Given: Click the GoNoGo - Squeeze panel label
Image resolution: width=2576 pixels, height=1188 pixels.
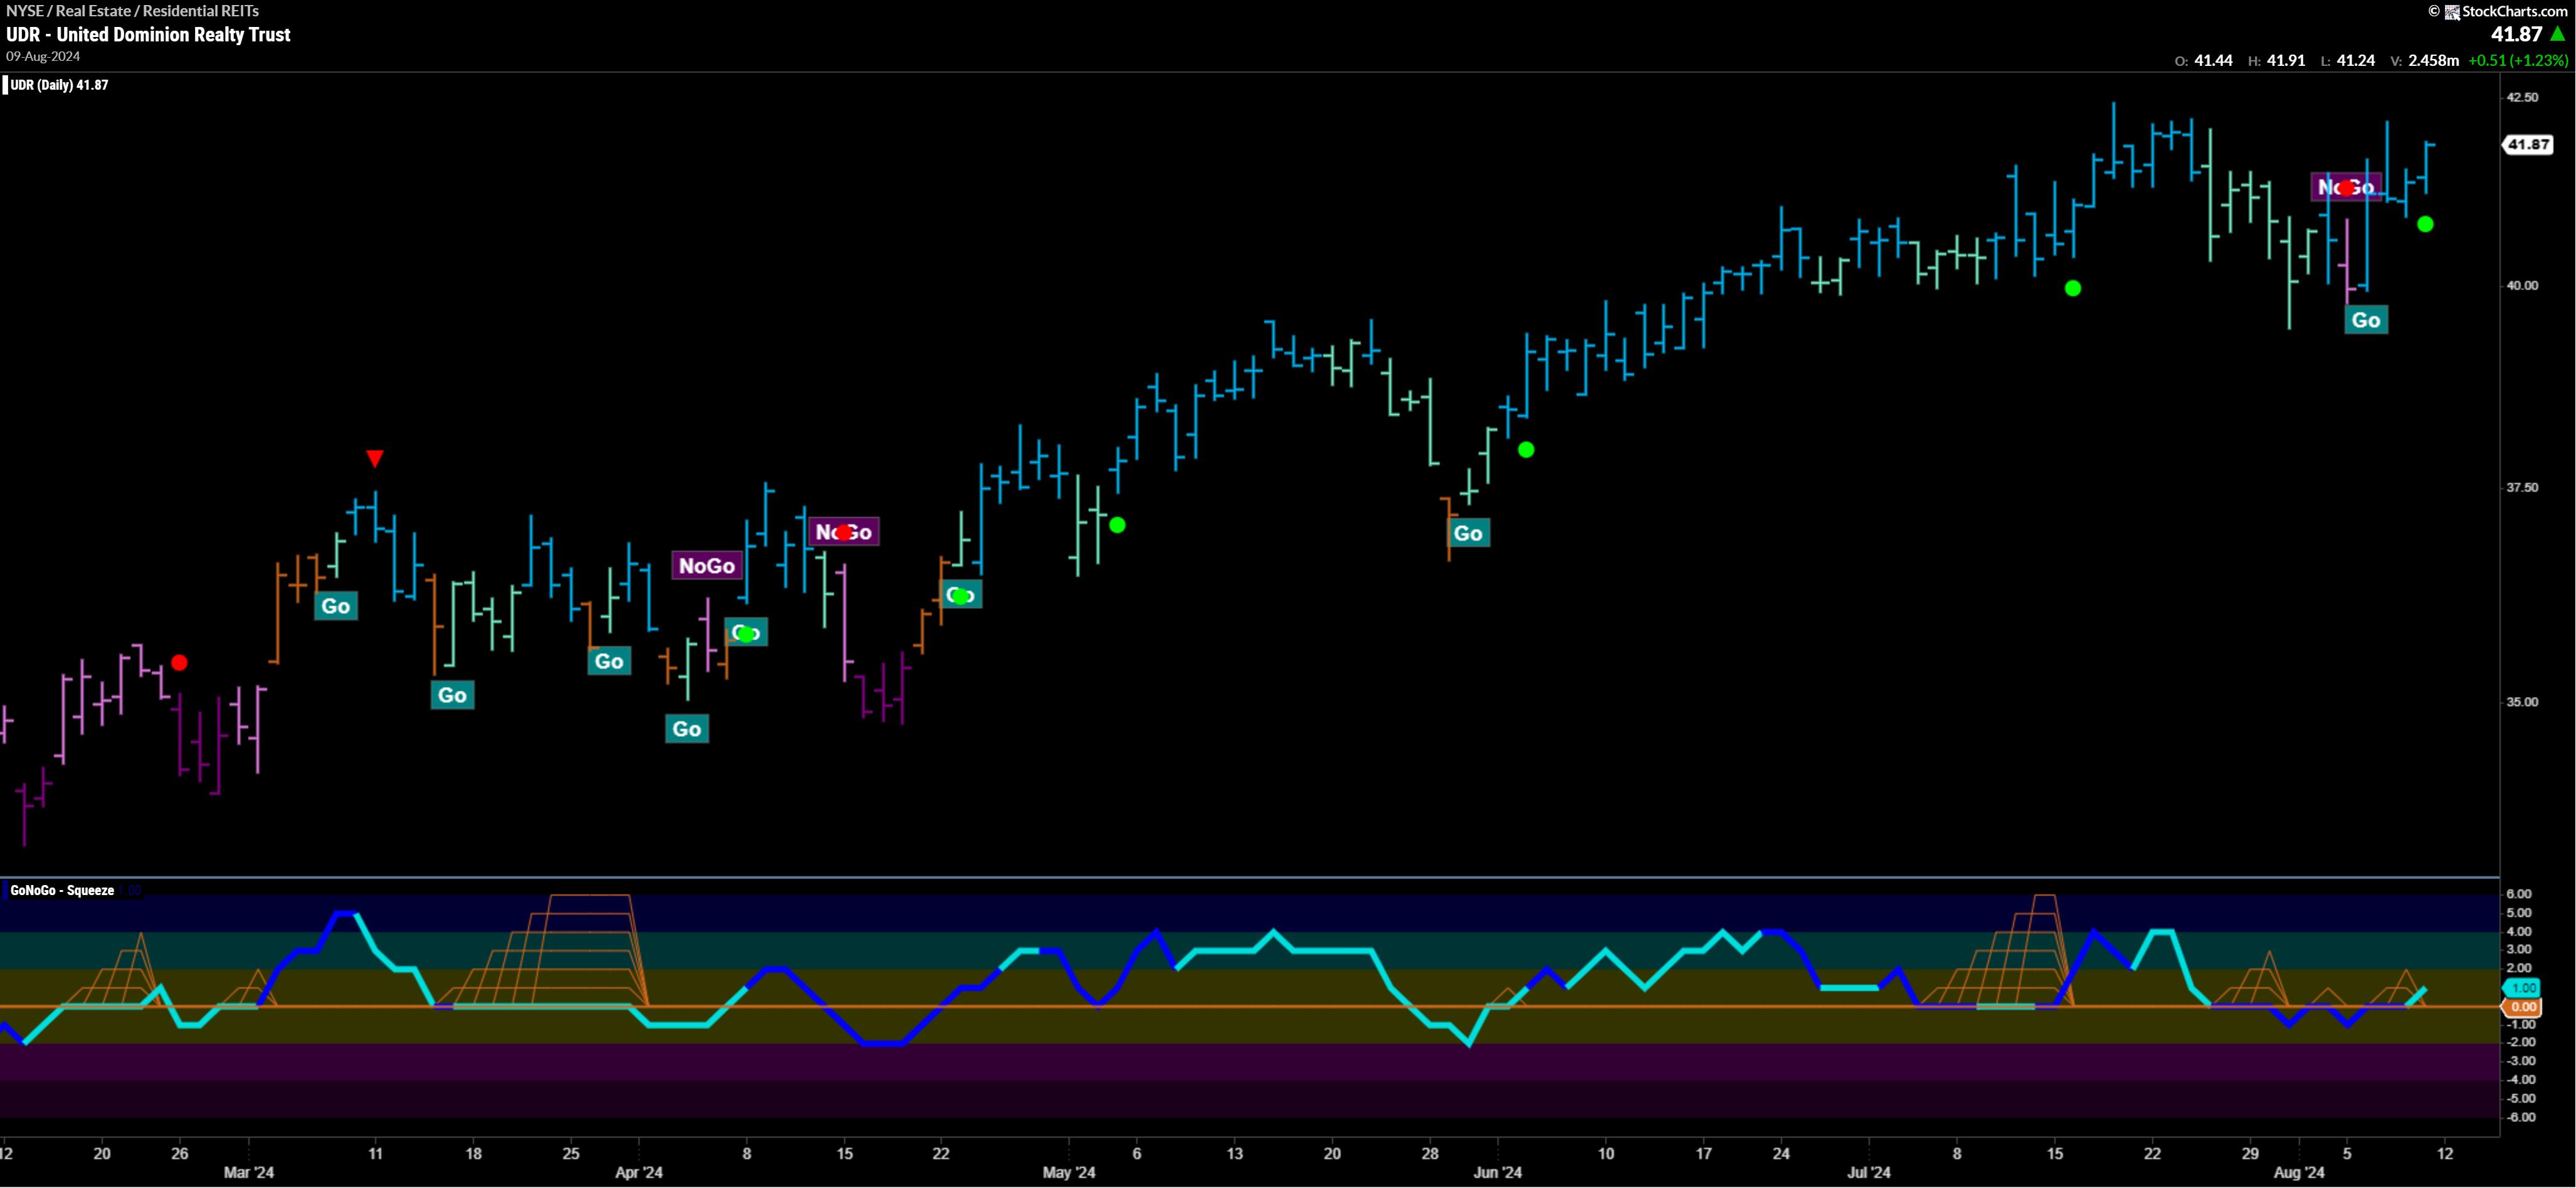Looking at the screenshot, I should coord(62,890).
